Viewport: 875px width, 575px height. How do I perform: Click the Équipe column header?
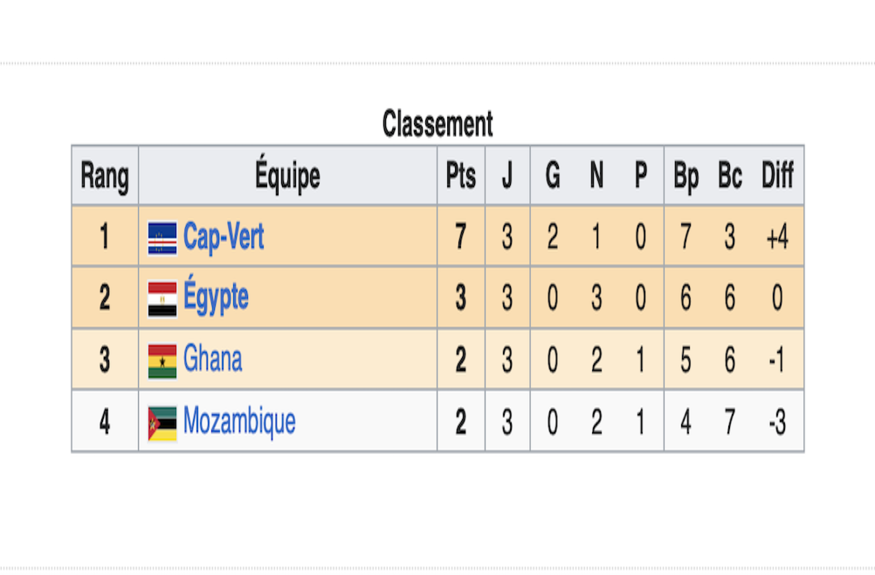[x=288, y=176]
